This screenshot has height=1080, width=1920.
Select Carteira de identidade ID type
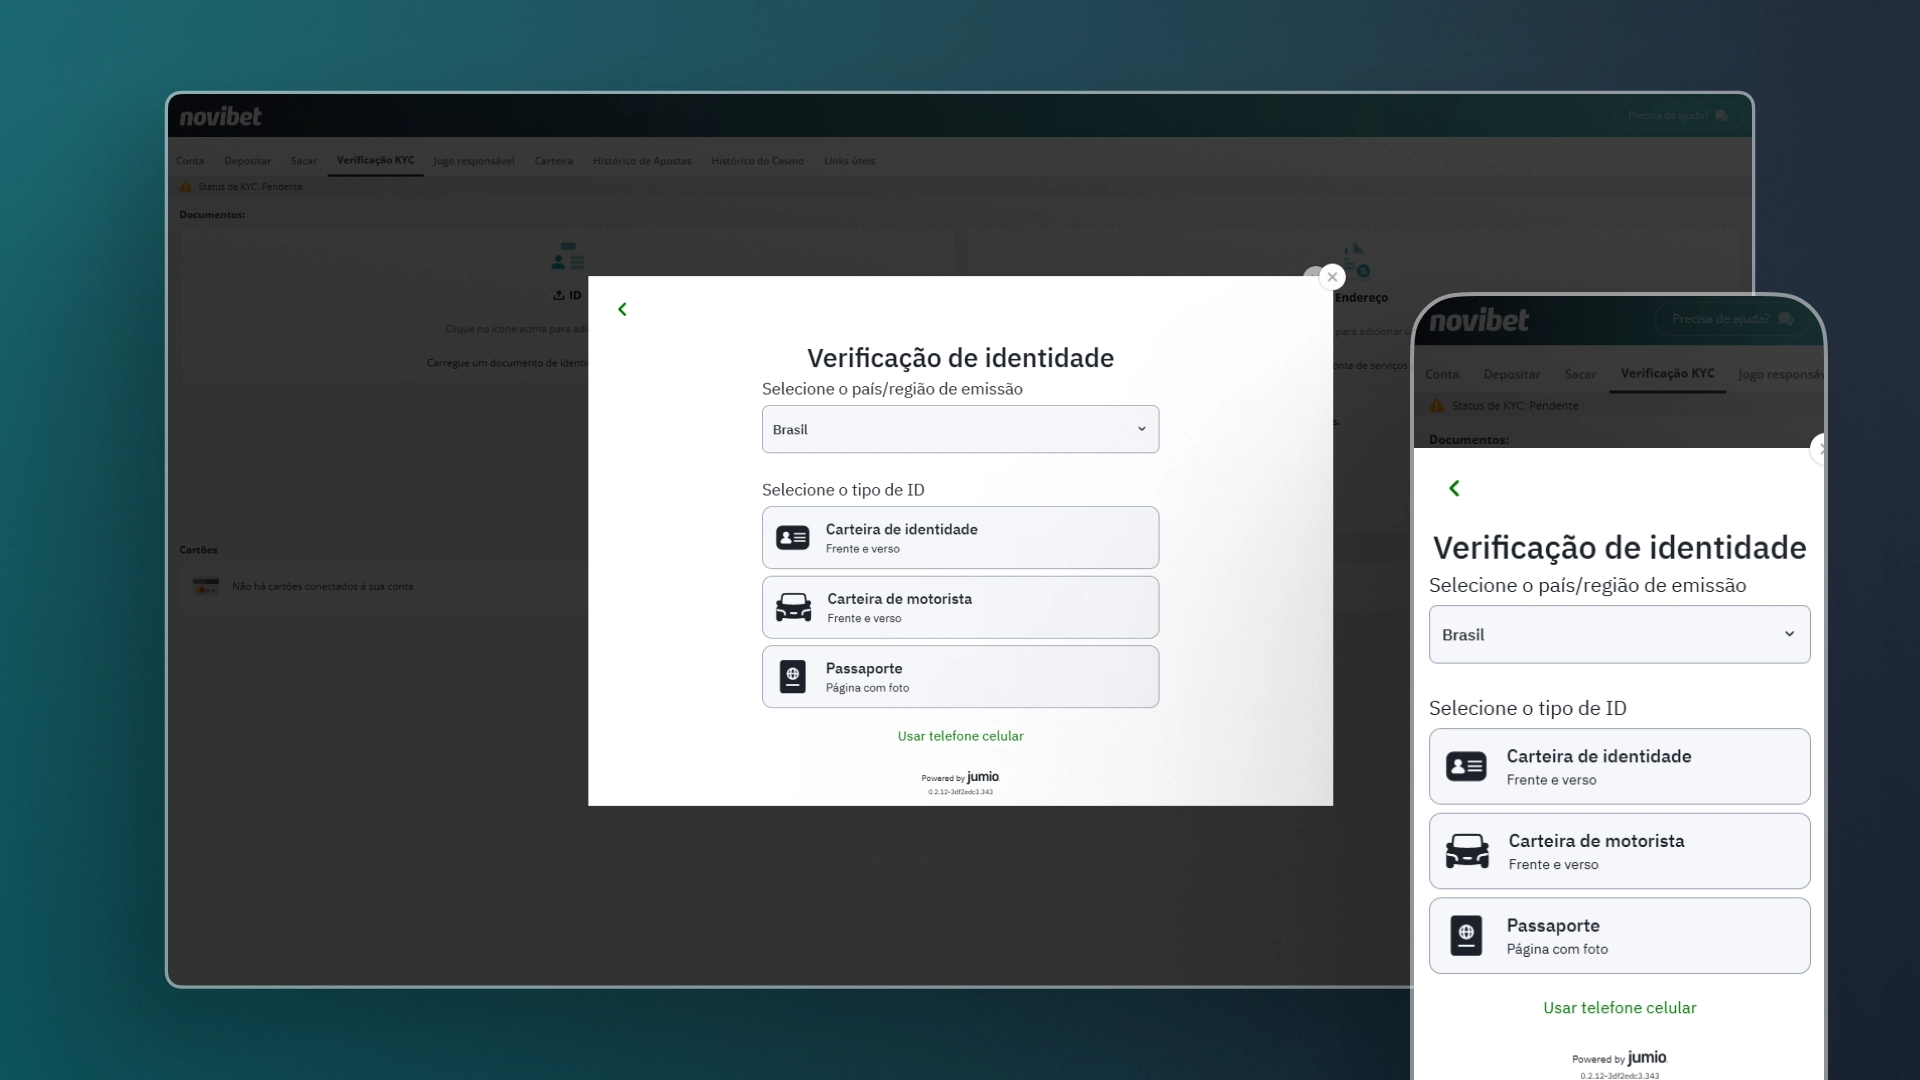[x=960, y=537]
